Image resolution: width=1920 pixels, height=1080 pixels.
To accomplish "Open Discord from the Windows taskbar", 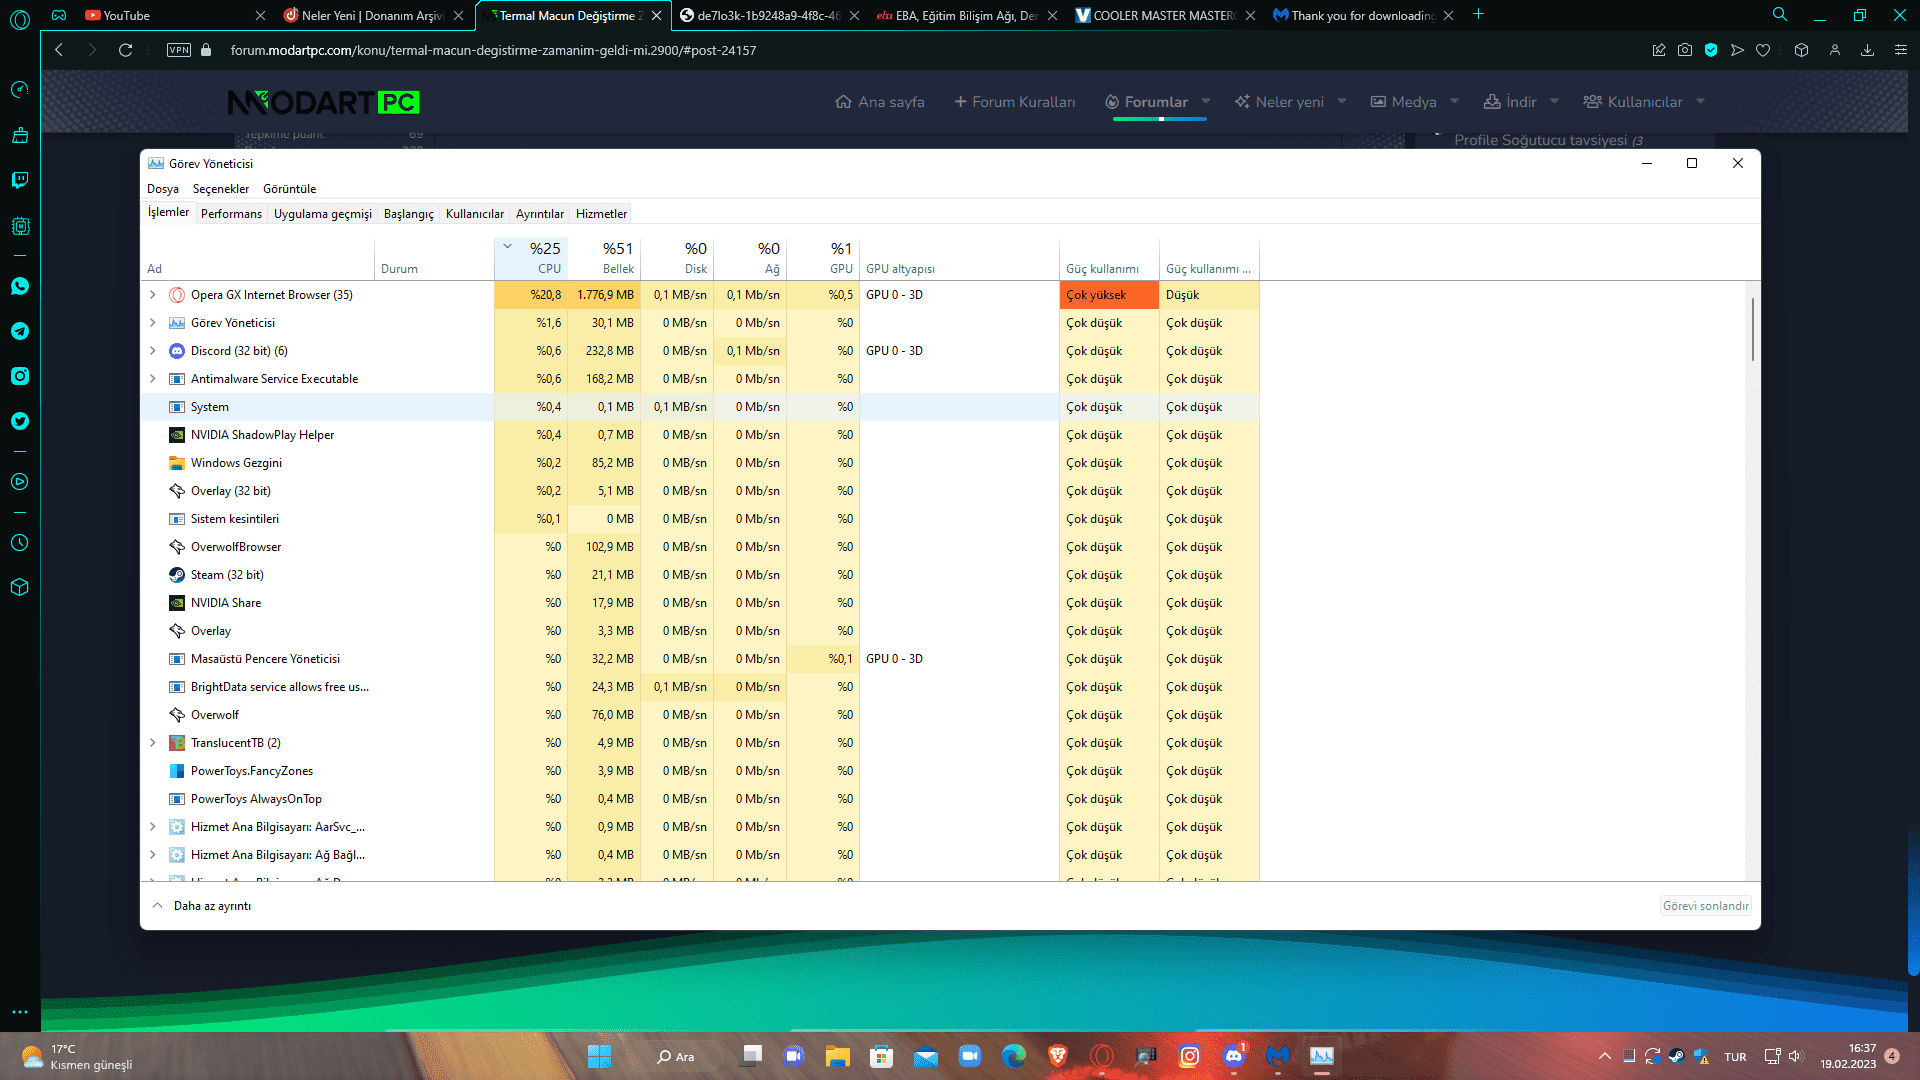I will 1233,1056.
